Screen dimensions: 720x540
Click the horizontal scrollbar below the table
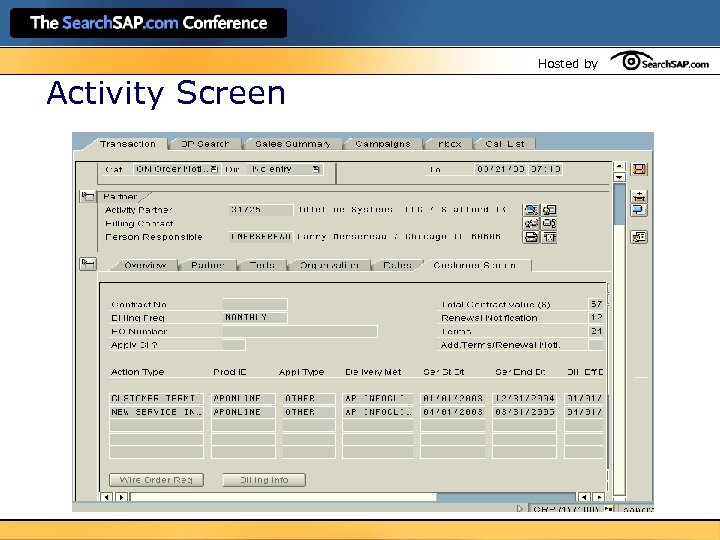click(350, 496)
